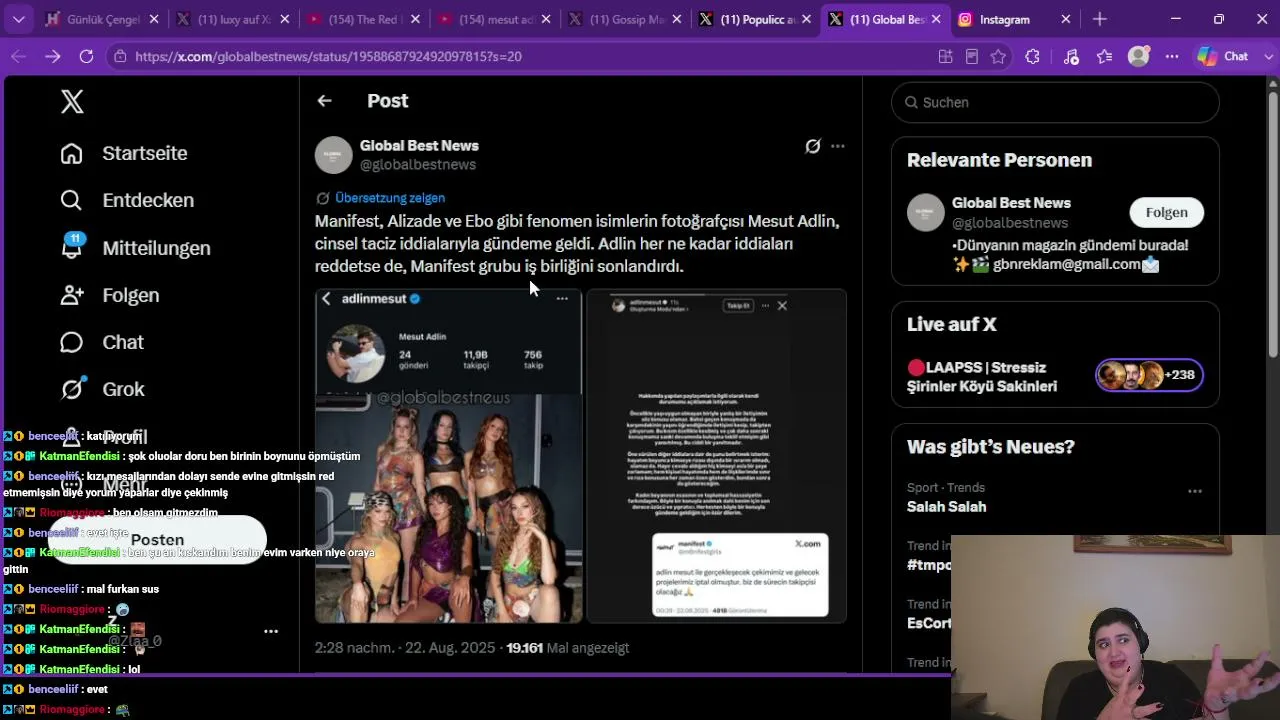1280x720 pixels.
Task: Click the music note toolbar icon
Action: point(1071,57)
